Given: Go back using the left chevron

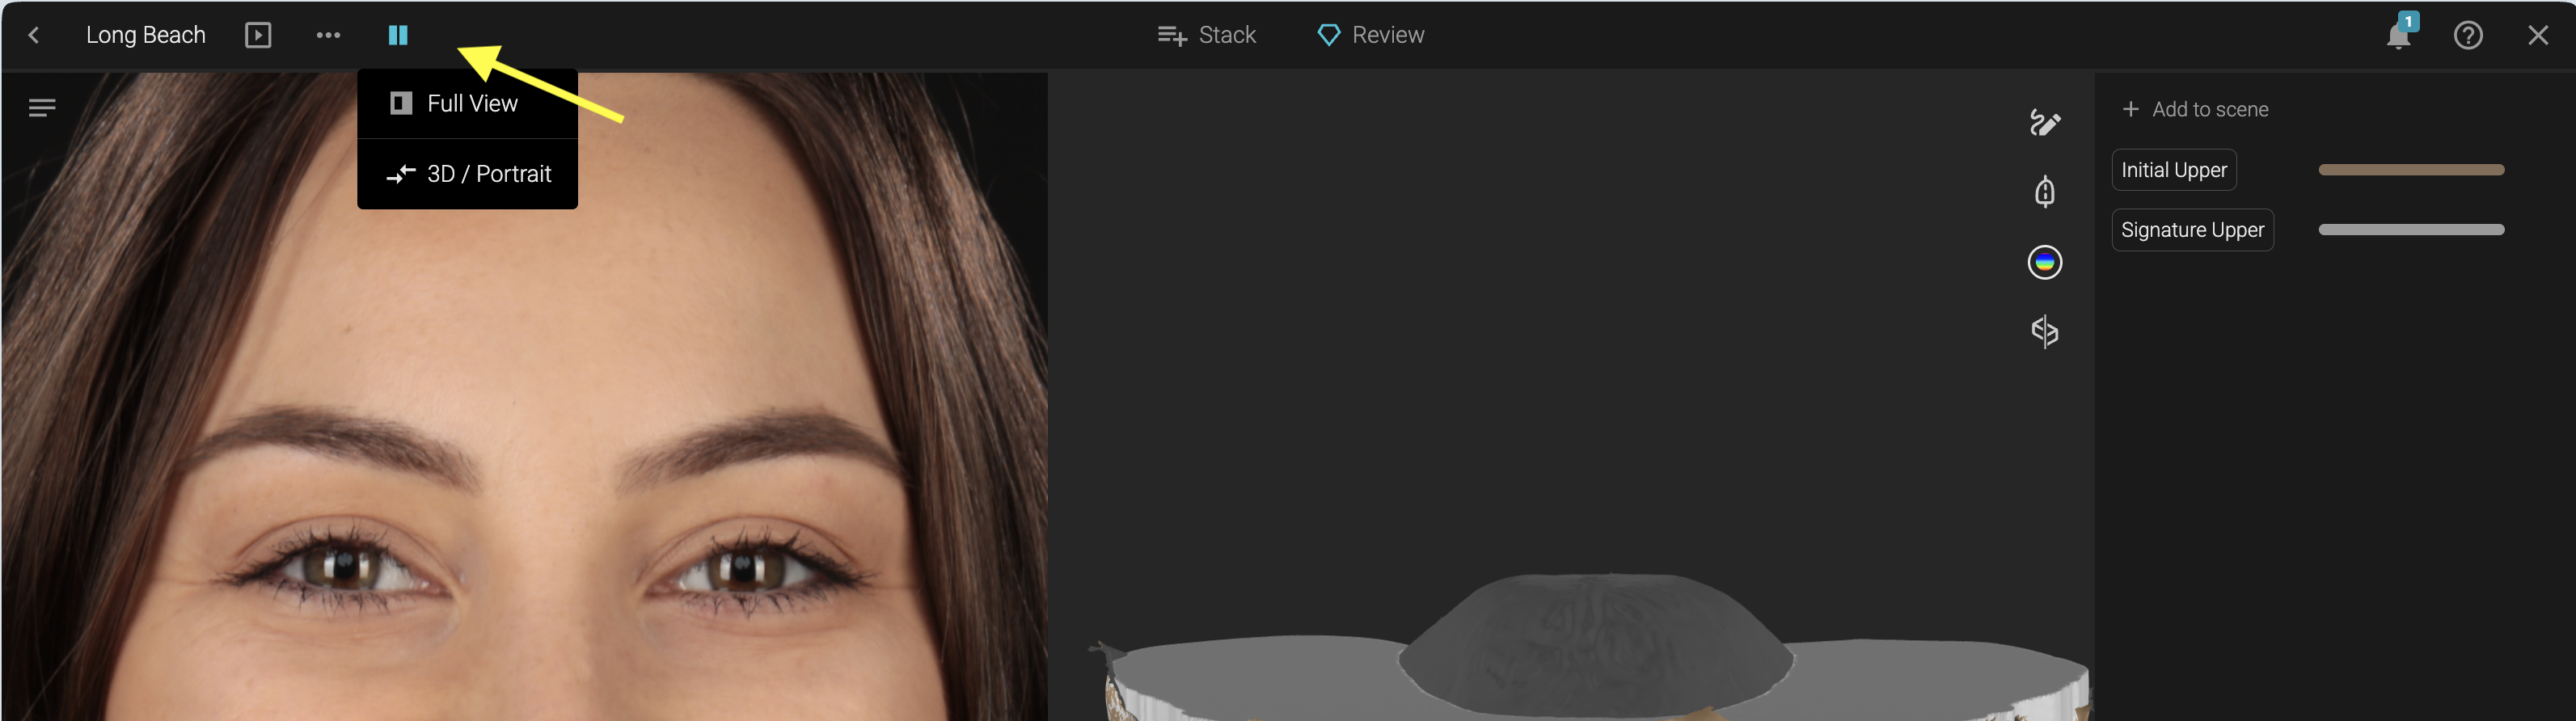Looking at the screenshot, I should [x=34, y=36].
